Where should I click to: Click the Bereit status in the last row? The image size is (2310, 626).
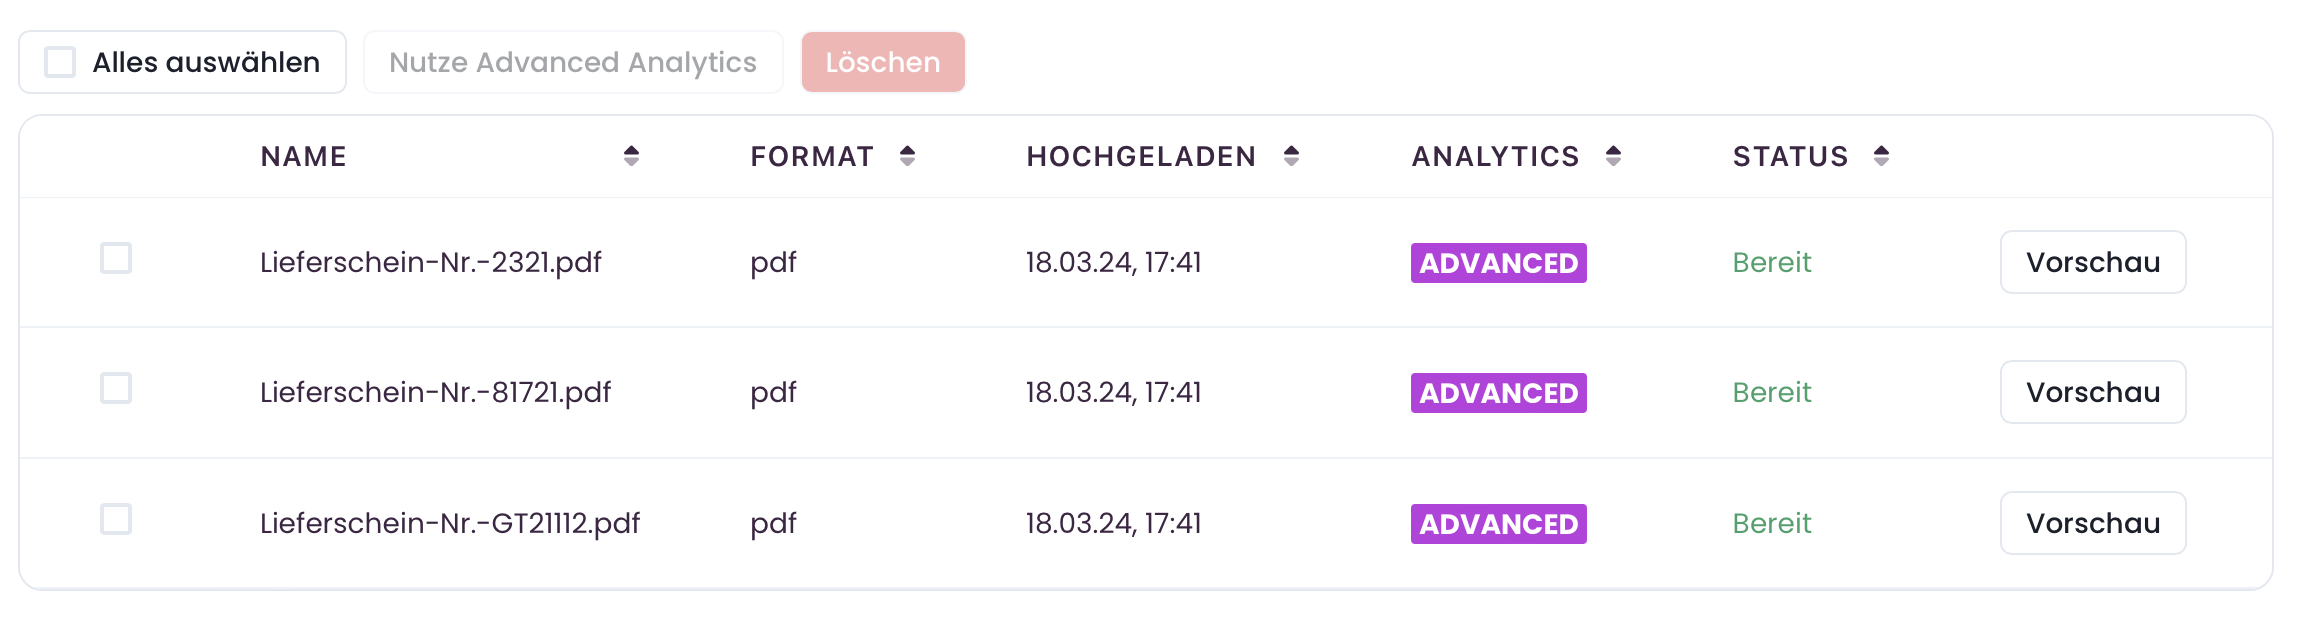(1772, 523)
